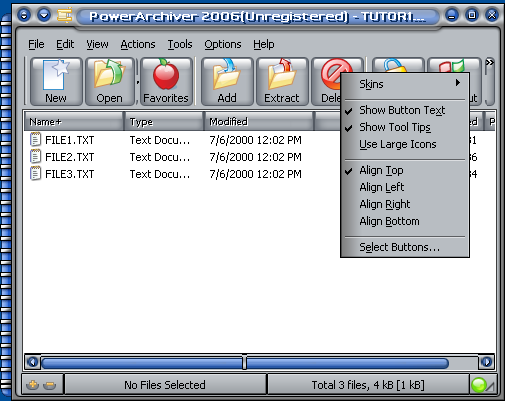Maximize the PowerArchiver window

pyautogui.click(x=472, y=15)
